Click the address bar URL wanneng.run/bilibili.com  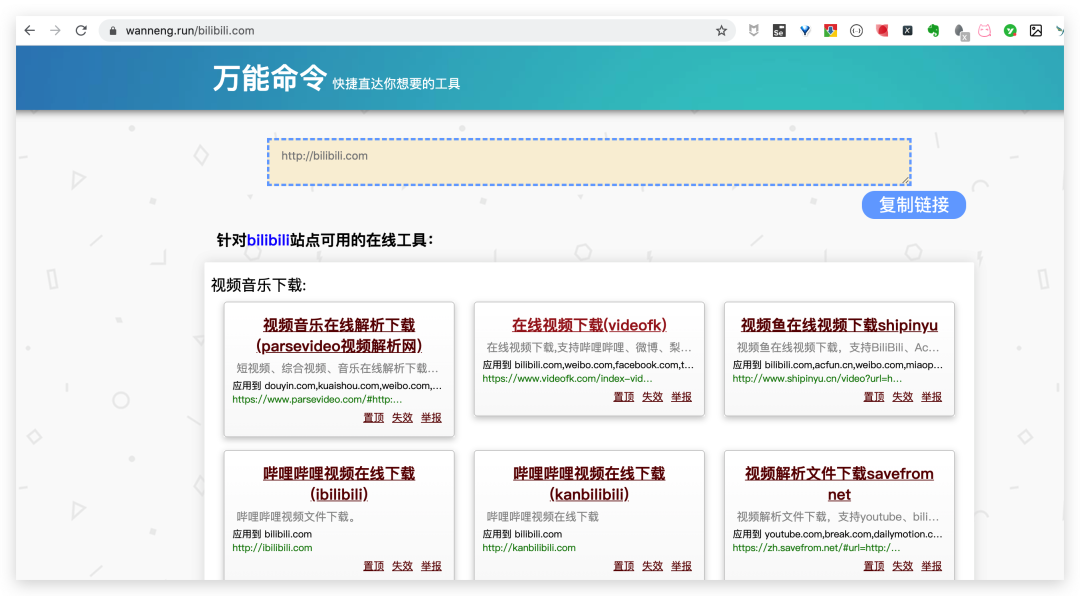pyautogui.click(x=190, y=30)
